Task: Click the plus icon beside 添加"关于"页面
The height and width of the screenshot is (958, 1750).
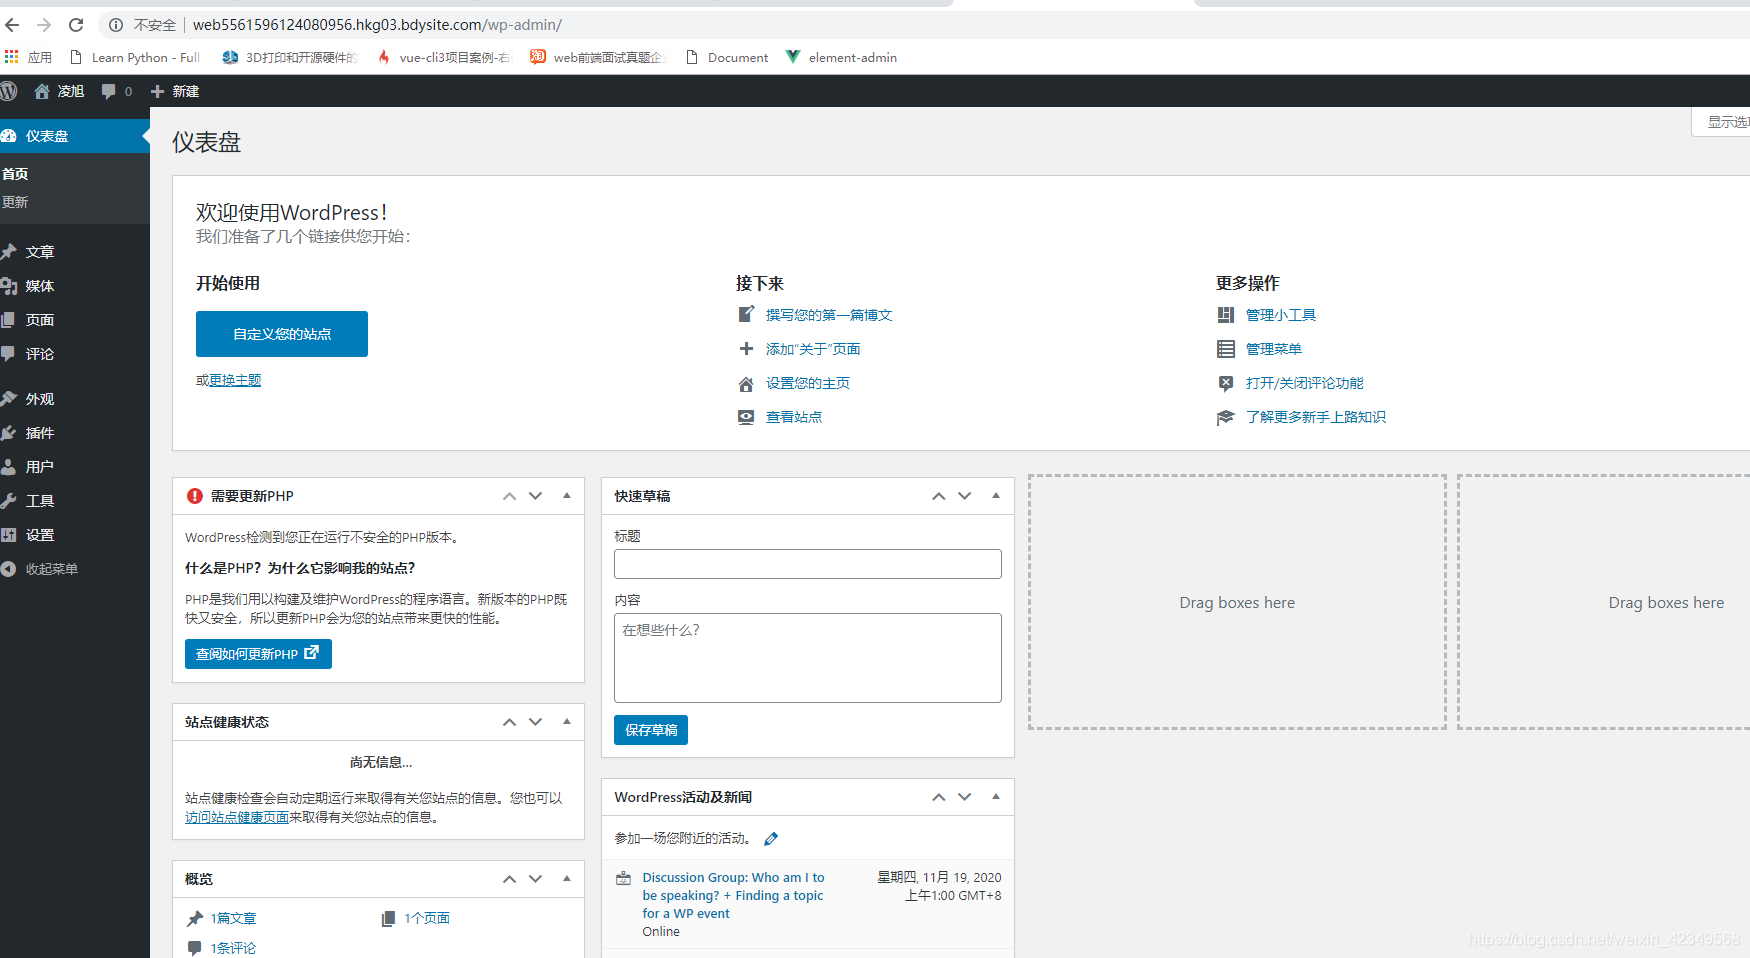Action: pos(746,349)
